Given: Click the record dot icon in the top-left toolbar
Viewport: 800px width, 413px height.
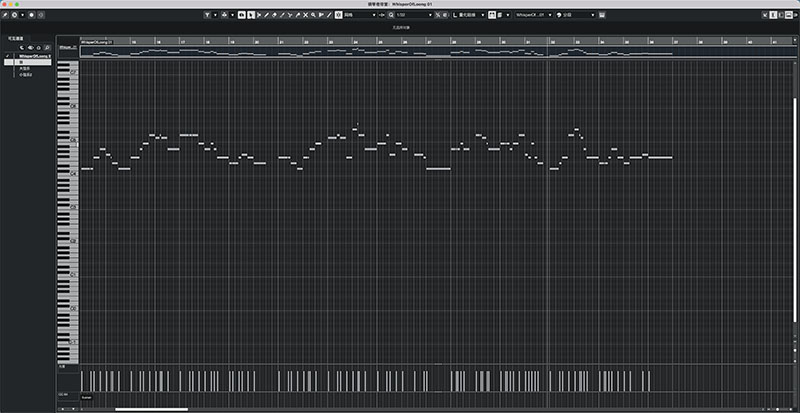Looking at the screenshot, I should (x=31, y=15).
